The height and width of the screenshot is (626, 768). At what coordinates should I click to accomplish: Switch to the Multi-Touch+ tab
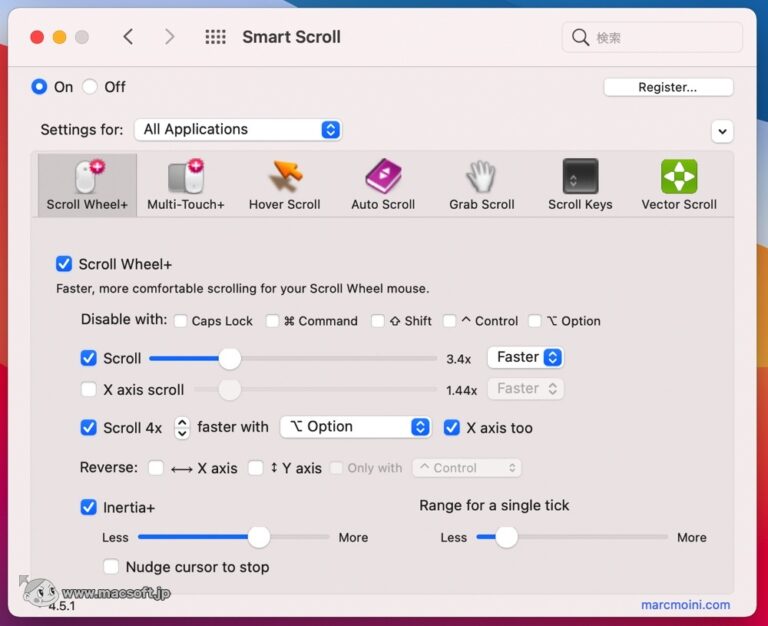[186, 185]
